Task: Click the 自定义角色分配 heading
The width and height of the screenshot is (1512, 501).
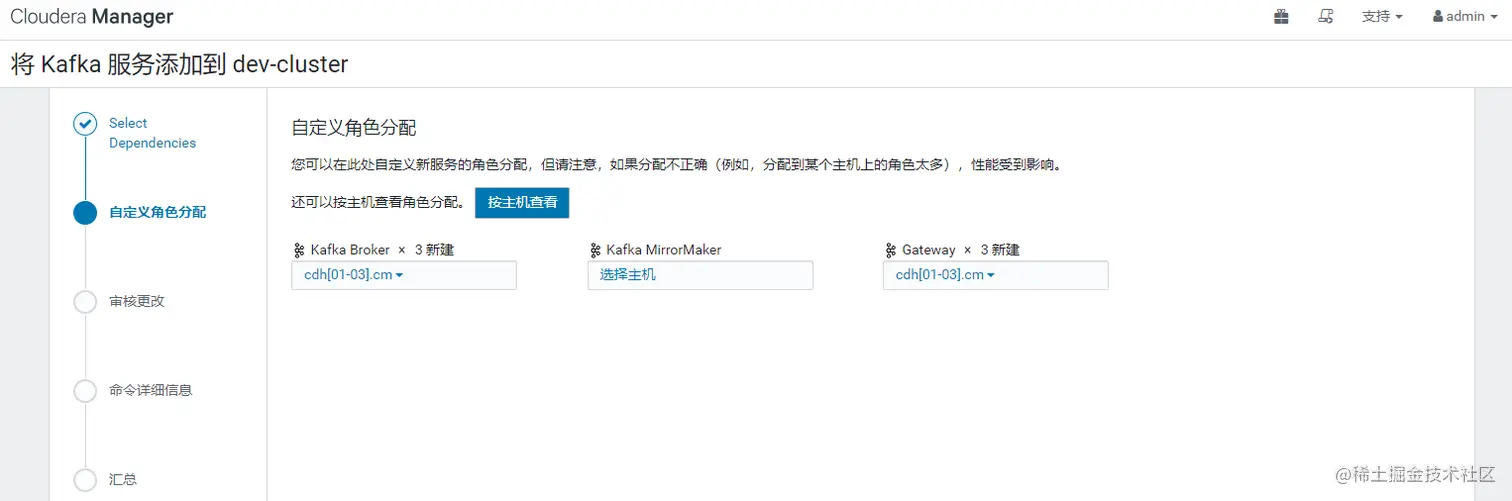Action: tap(353, 128)
